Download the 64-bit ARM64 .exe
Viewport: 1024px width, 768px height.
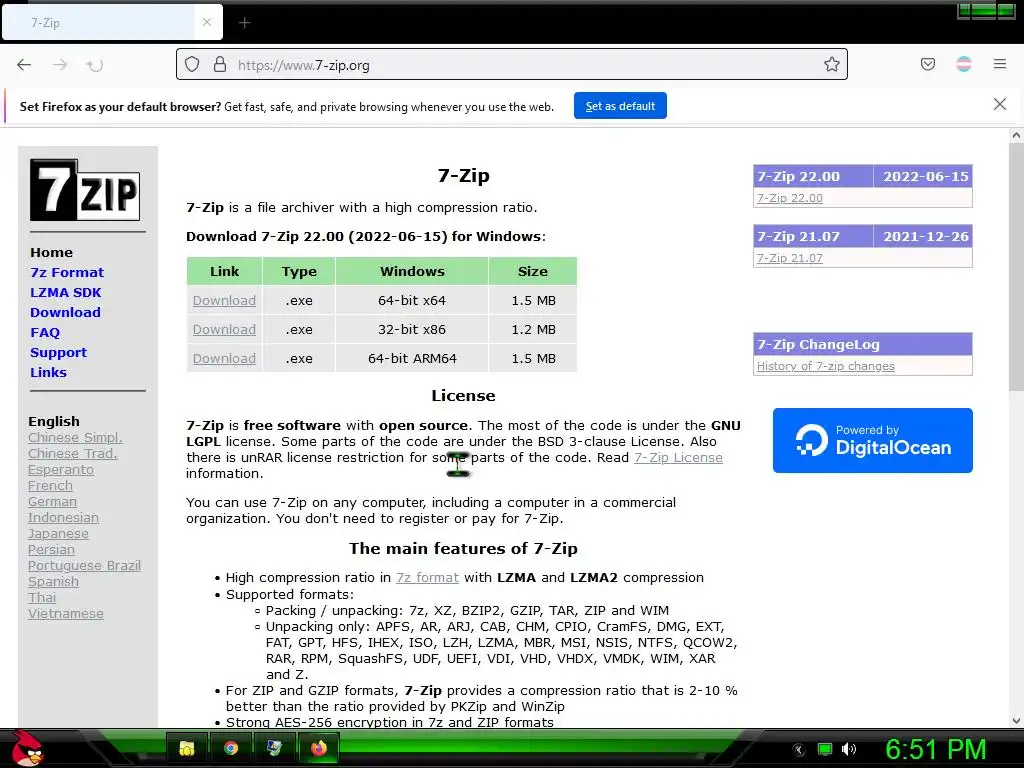(x=224, y=359)
